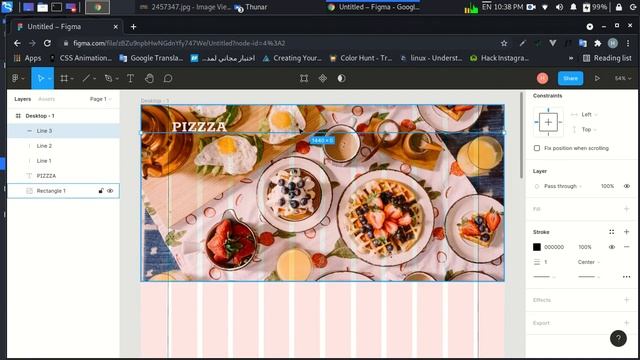Screen dimensions: 640x360
Task: Open the Page 1 dropdown
Action: tap(100, 99)
